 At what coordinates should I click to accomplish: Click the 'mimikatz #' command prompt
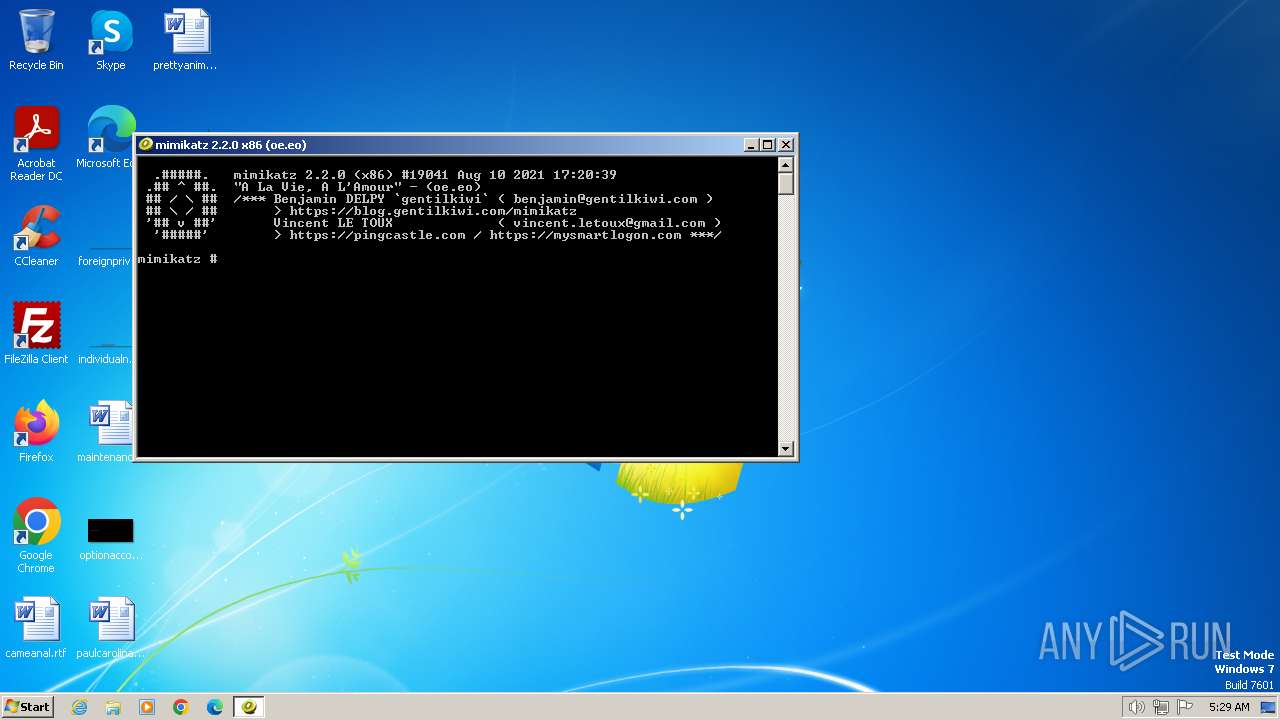(178, 259)
